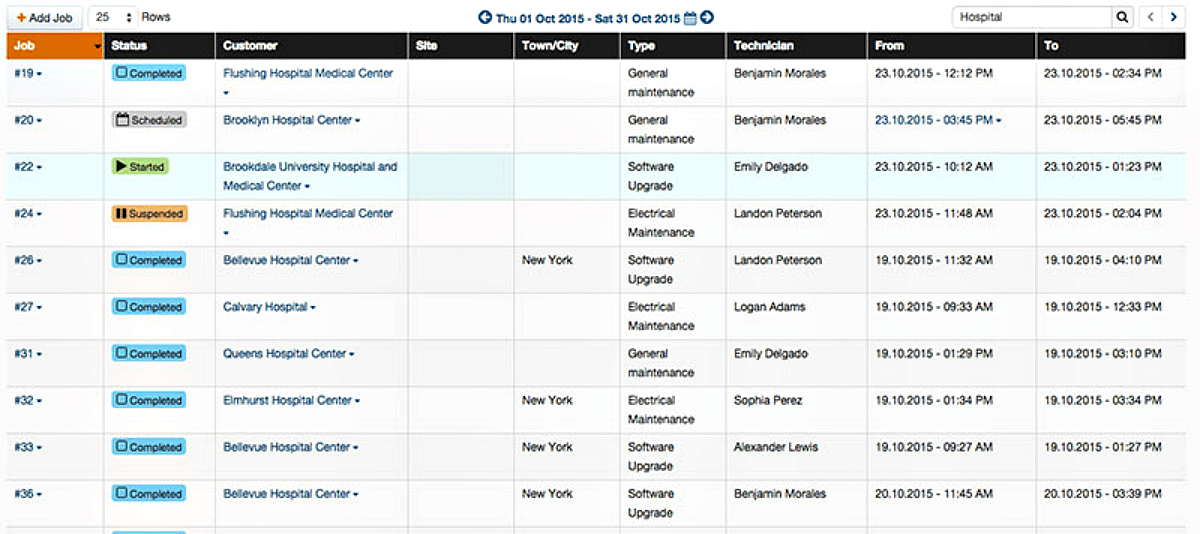Click the Completed status badge for job #27
The image size is (1200, 534).
click(148, 307)
